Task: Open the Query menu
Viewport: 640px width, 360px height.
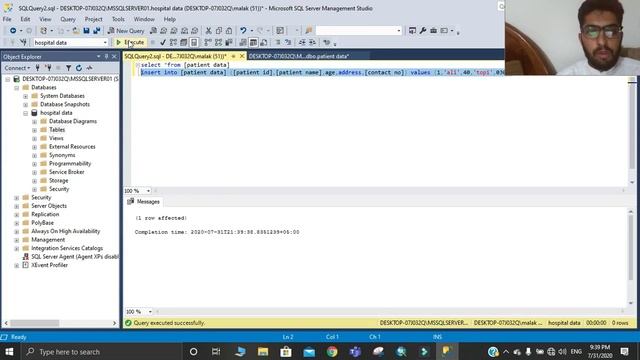Action: (x=68, y=19)
